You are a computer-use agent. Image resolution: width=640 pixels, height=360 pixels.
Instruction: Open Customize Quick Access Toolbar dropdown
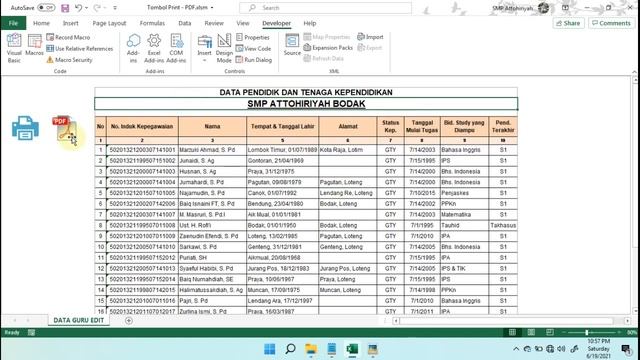(115, 8)
